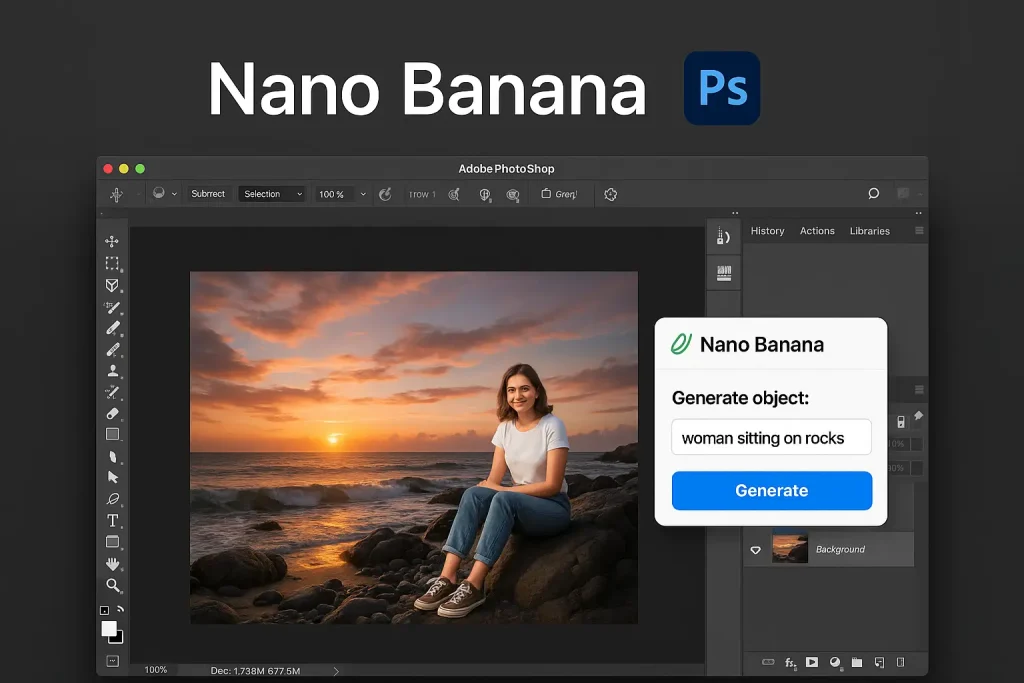Hide the Background layer visibility eye
The height and width of the screenshot is (683, 1024).
pos(756,550)
